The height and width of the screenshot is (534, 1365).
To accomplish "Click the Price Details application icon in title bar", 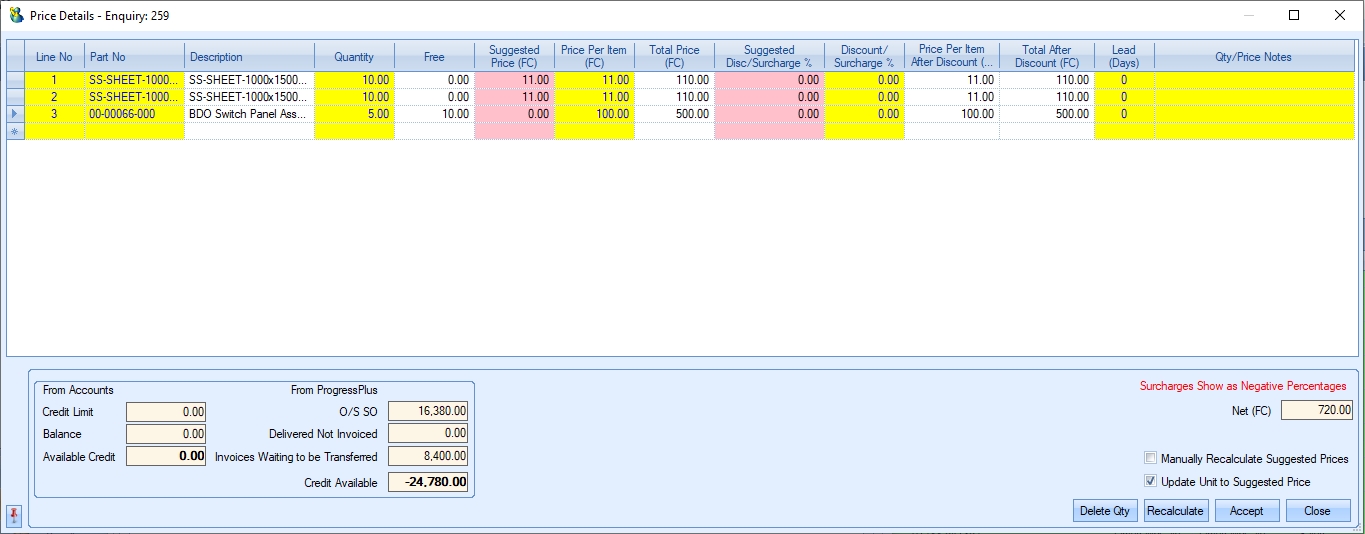I will (x=16, y=15).
